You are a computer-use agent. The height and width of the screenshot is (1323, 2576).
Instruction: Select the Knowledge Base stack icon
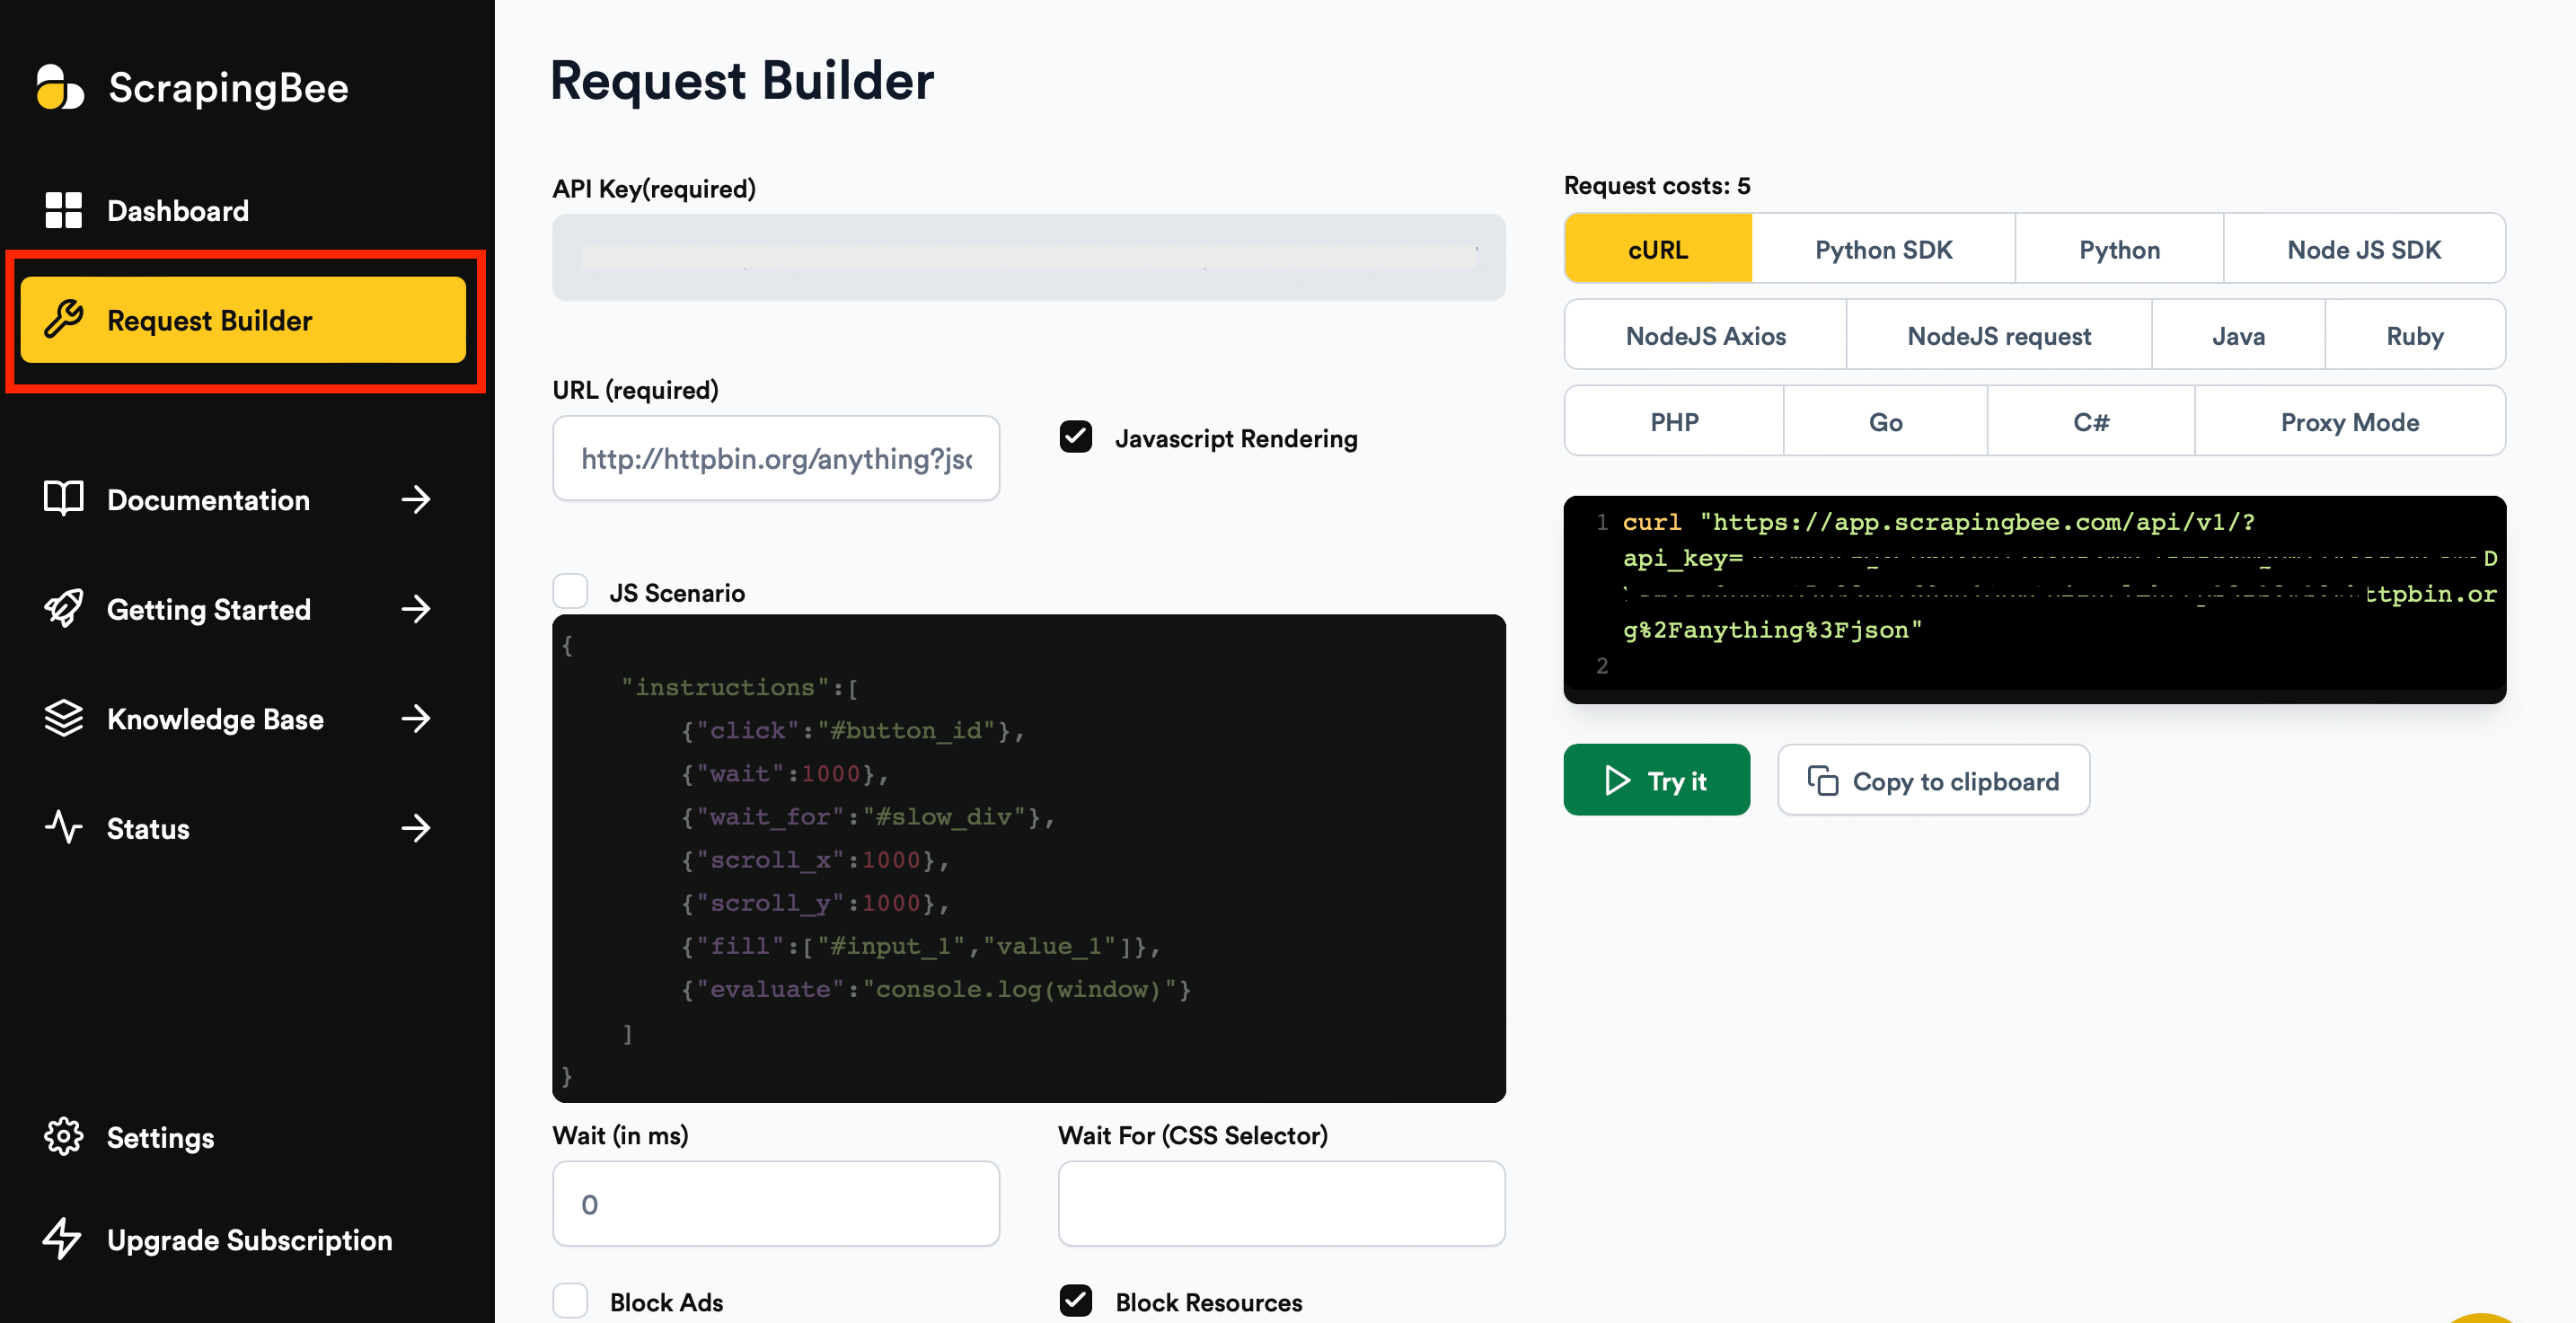point(63,718)
